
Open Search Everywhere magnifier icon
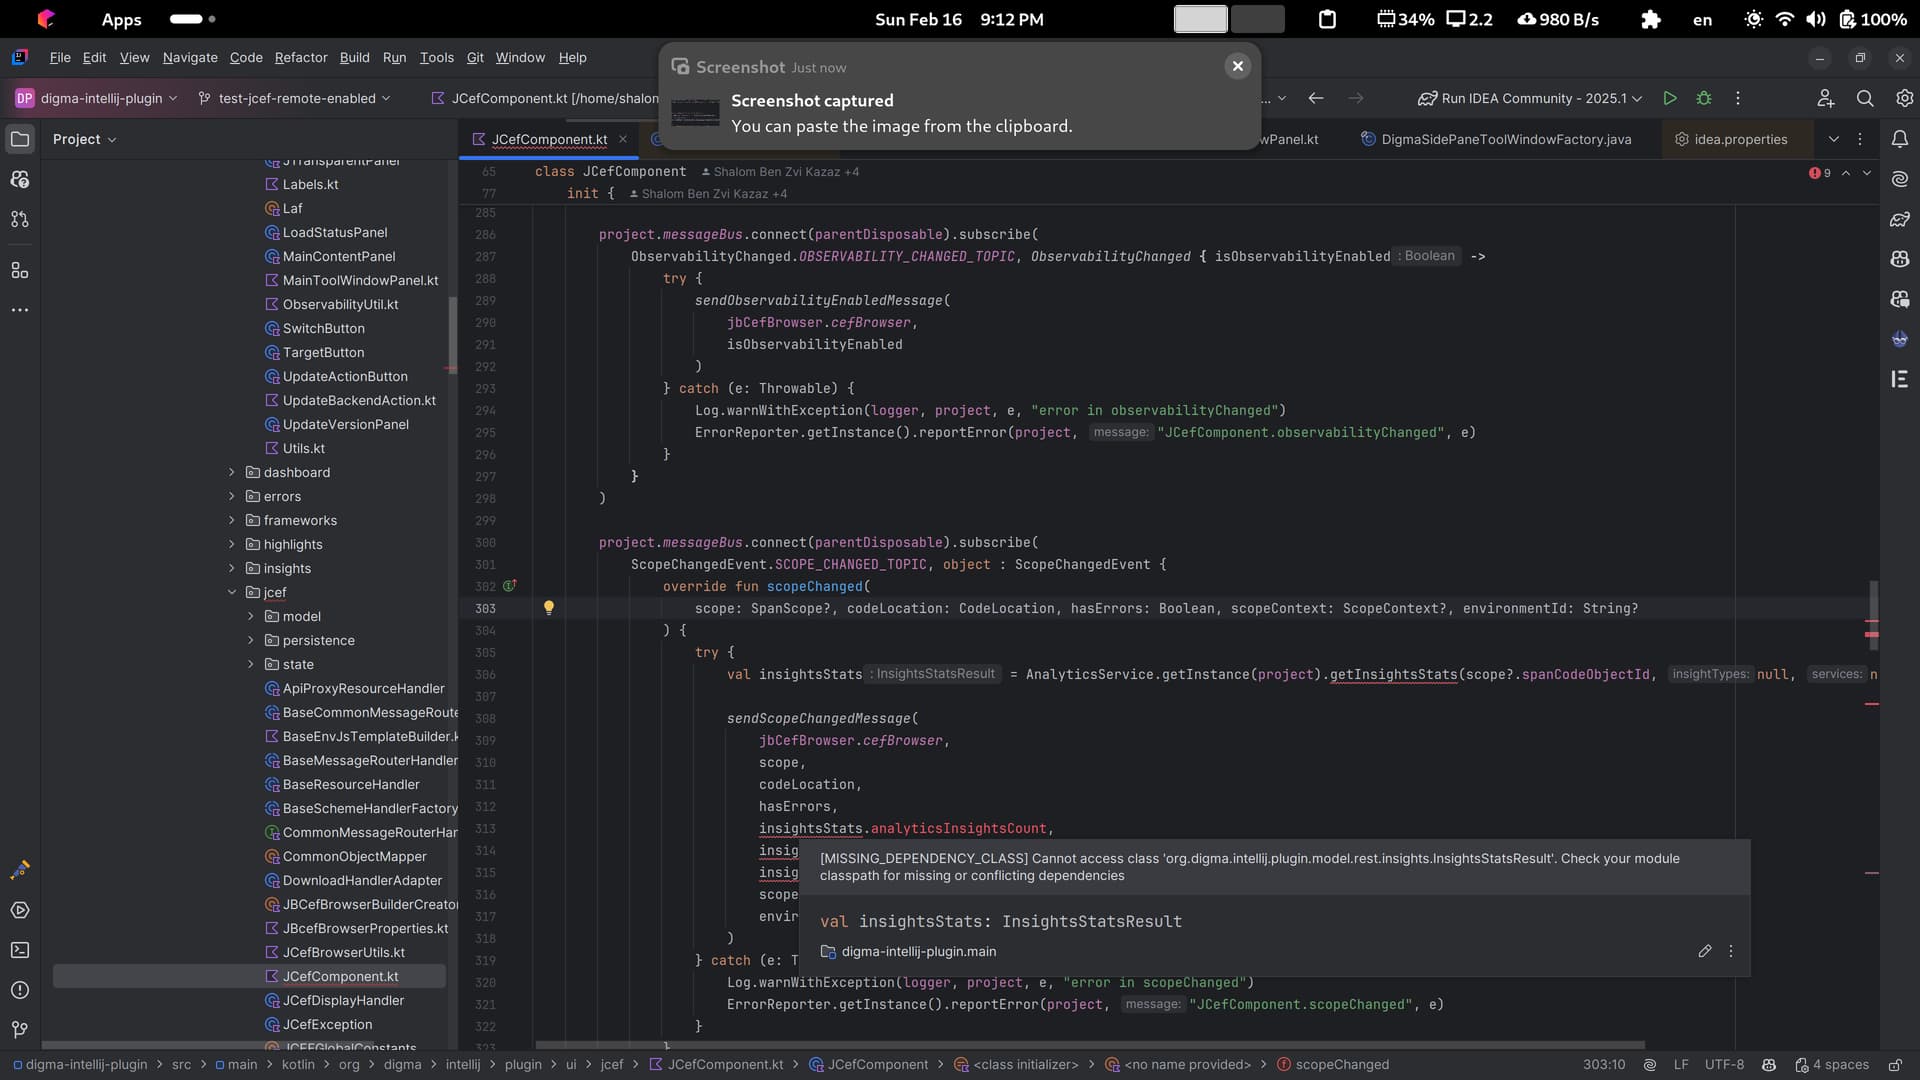coord(1865,98)
